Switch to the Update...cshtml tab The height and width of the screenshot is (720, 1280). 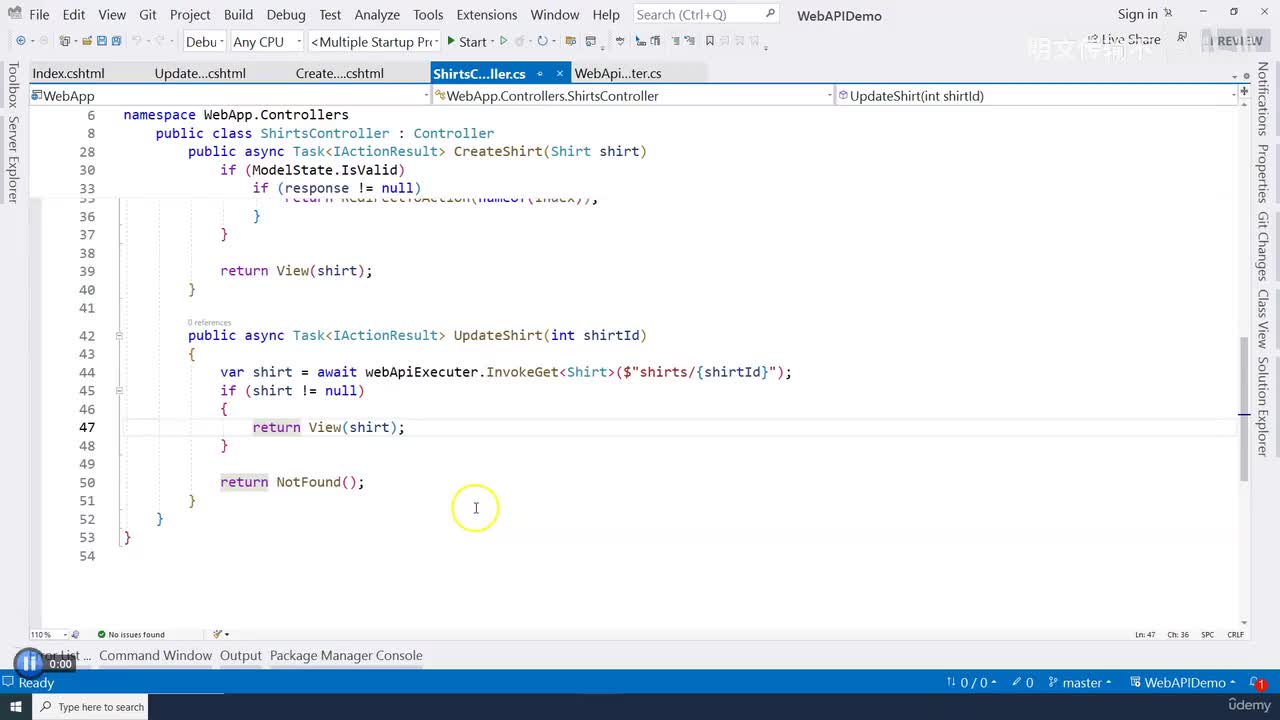200,73
